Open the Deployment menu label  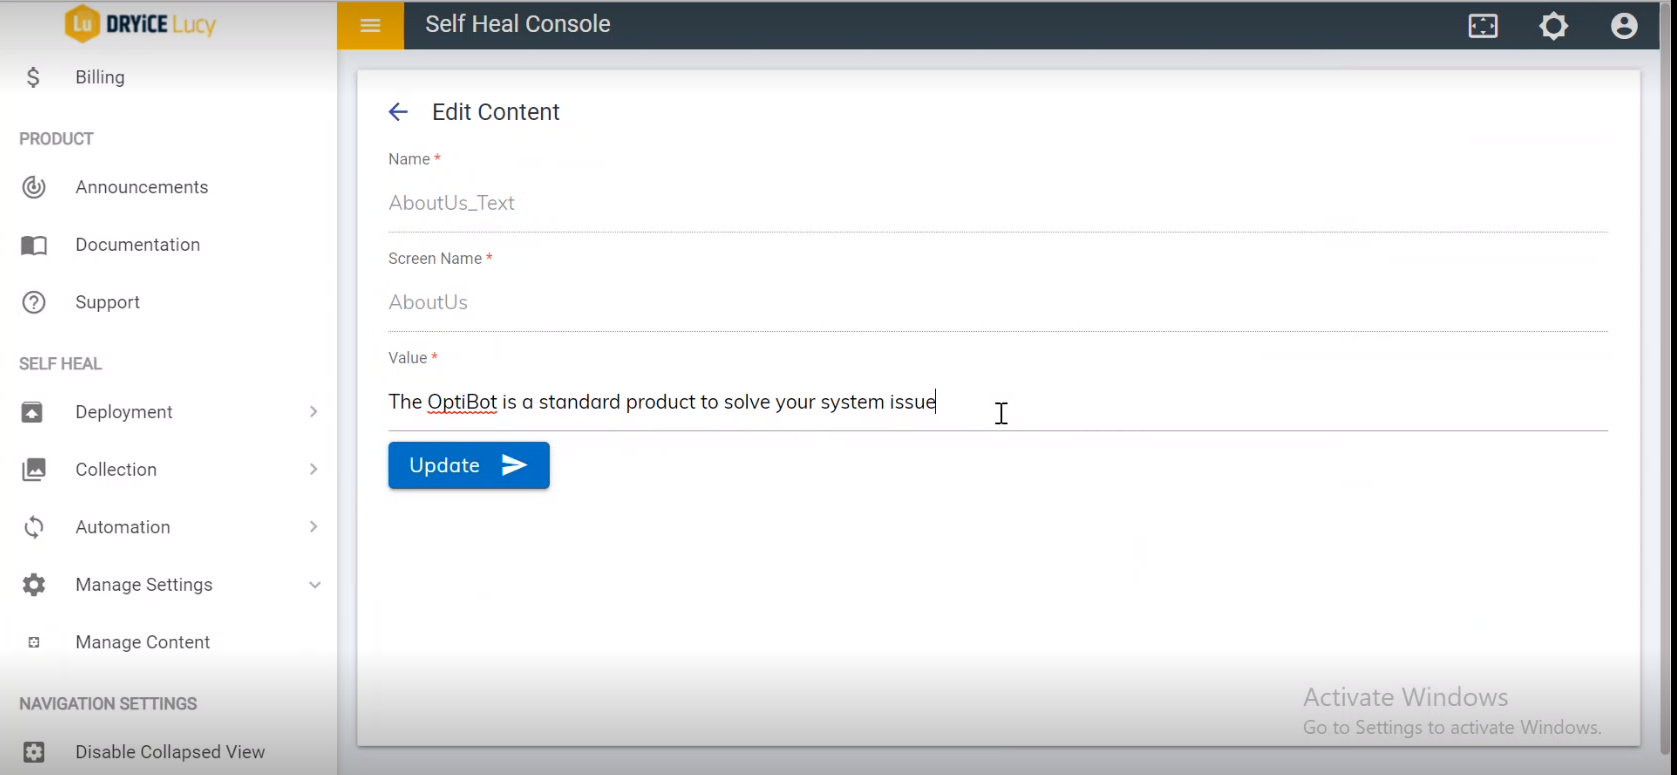coord(124,412)
